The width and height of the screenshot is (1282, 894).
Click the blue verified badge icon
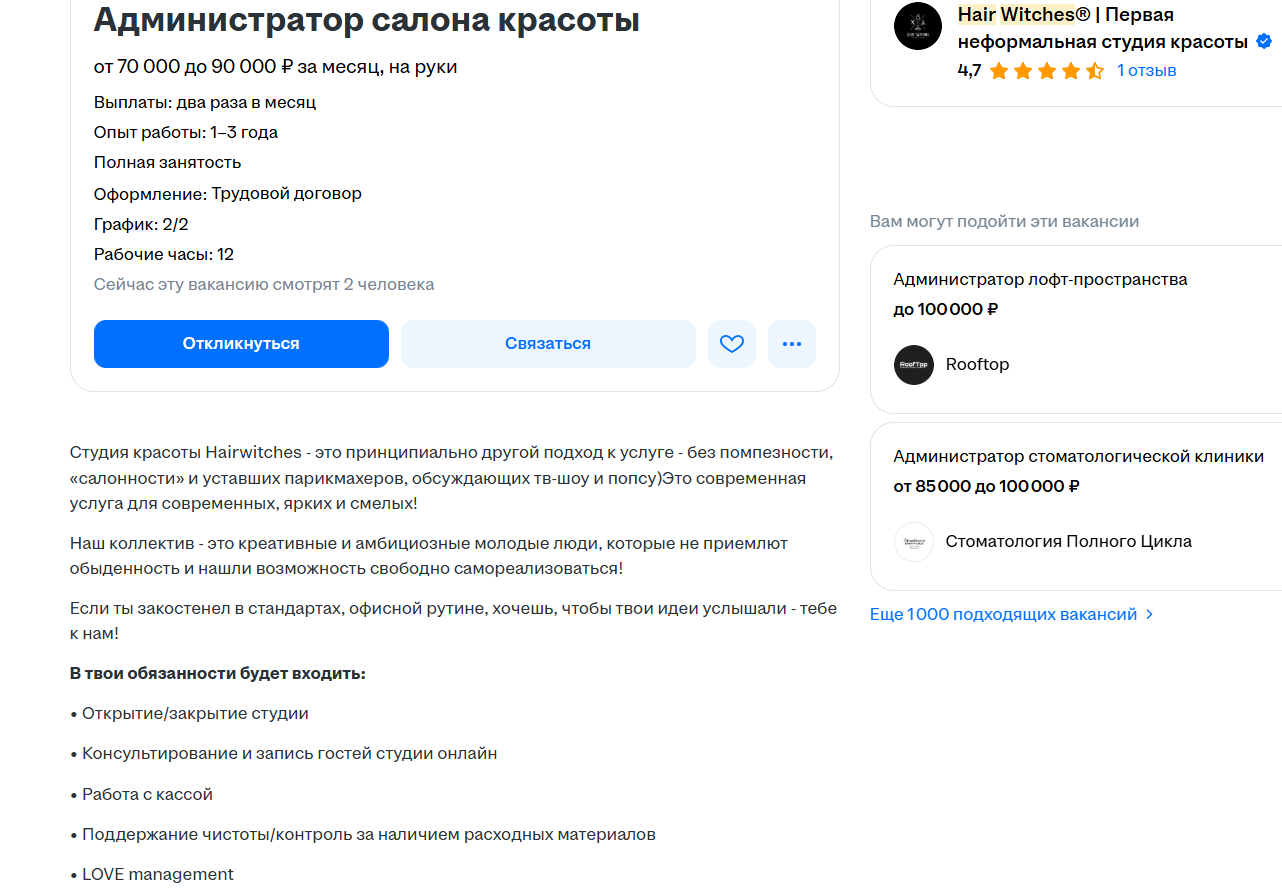(x=1264, y=42)
